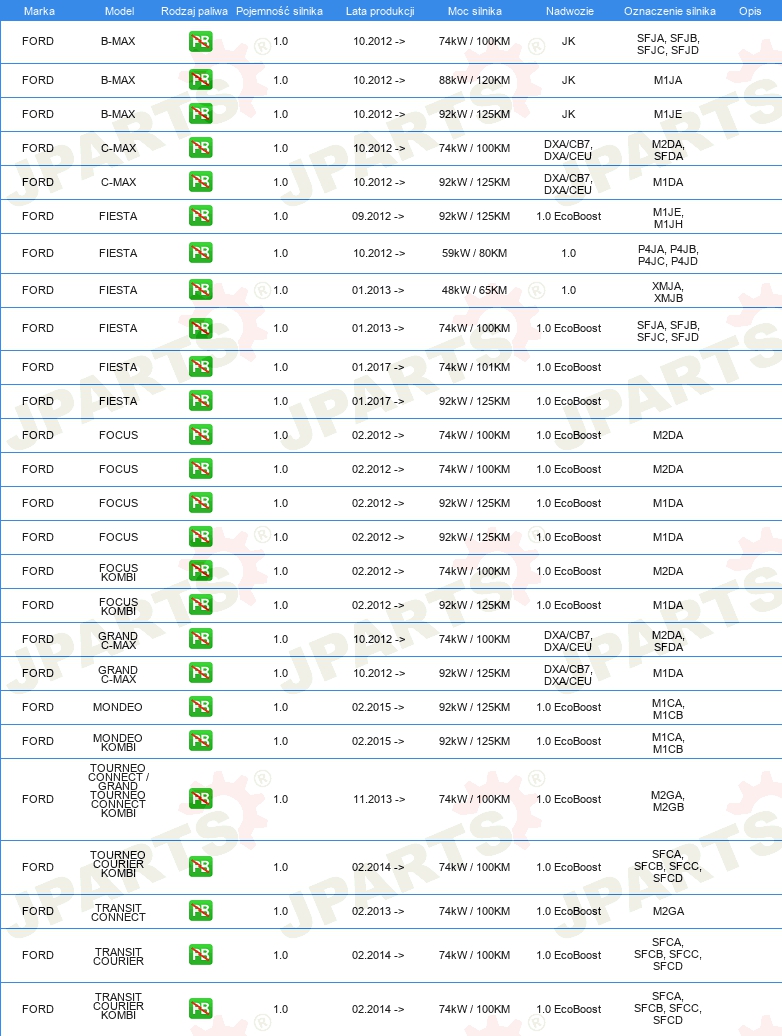The width and height of the screenshot is (782, 1036).
Task: Select the fuel icon in the C-MAX 92kW / 125KM row
Action: pos(201,182)
